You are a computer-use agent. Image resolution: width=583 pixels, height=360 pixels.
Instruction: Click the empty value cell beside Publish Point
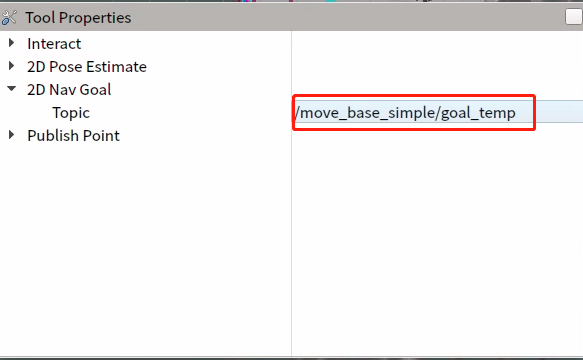pyautogui.click(x=437, y=135)
